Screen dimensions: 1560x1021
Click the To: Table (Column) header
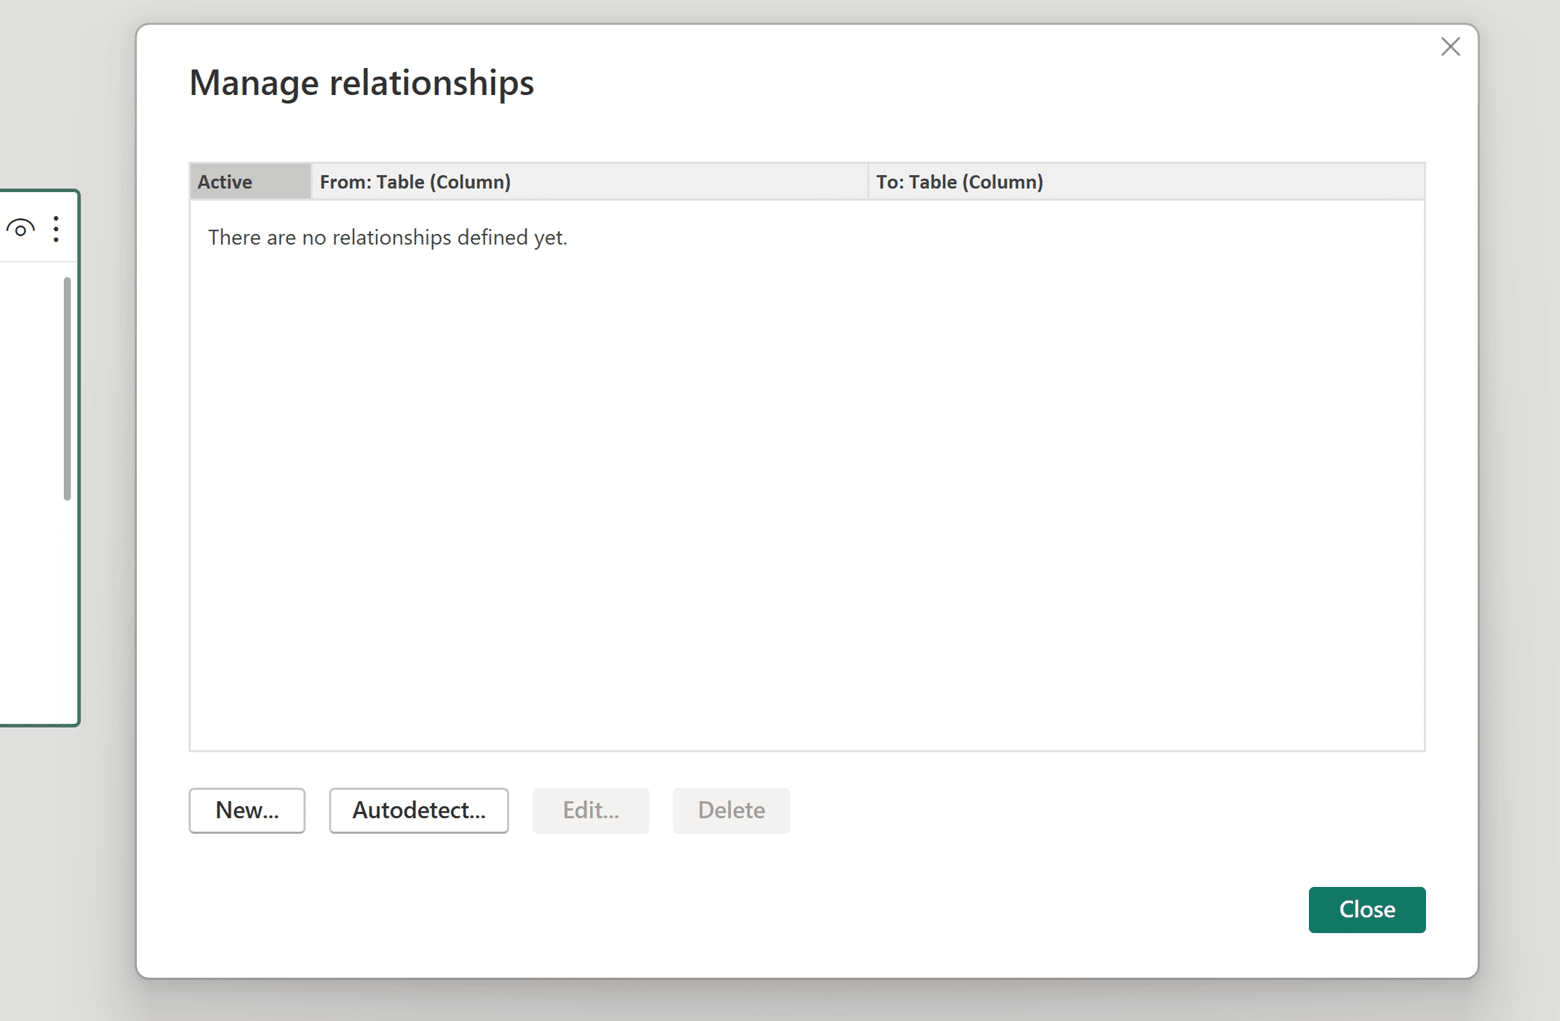click(959, 181)
